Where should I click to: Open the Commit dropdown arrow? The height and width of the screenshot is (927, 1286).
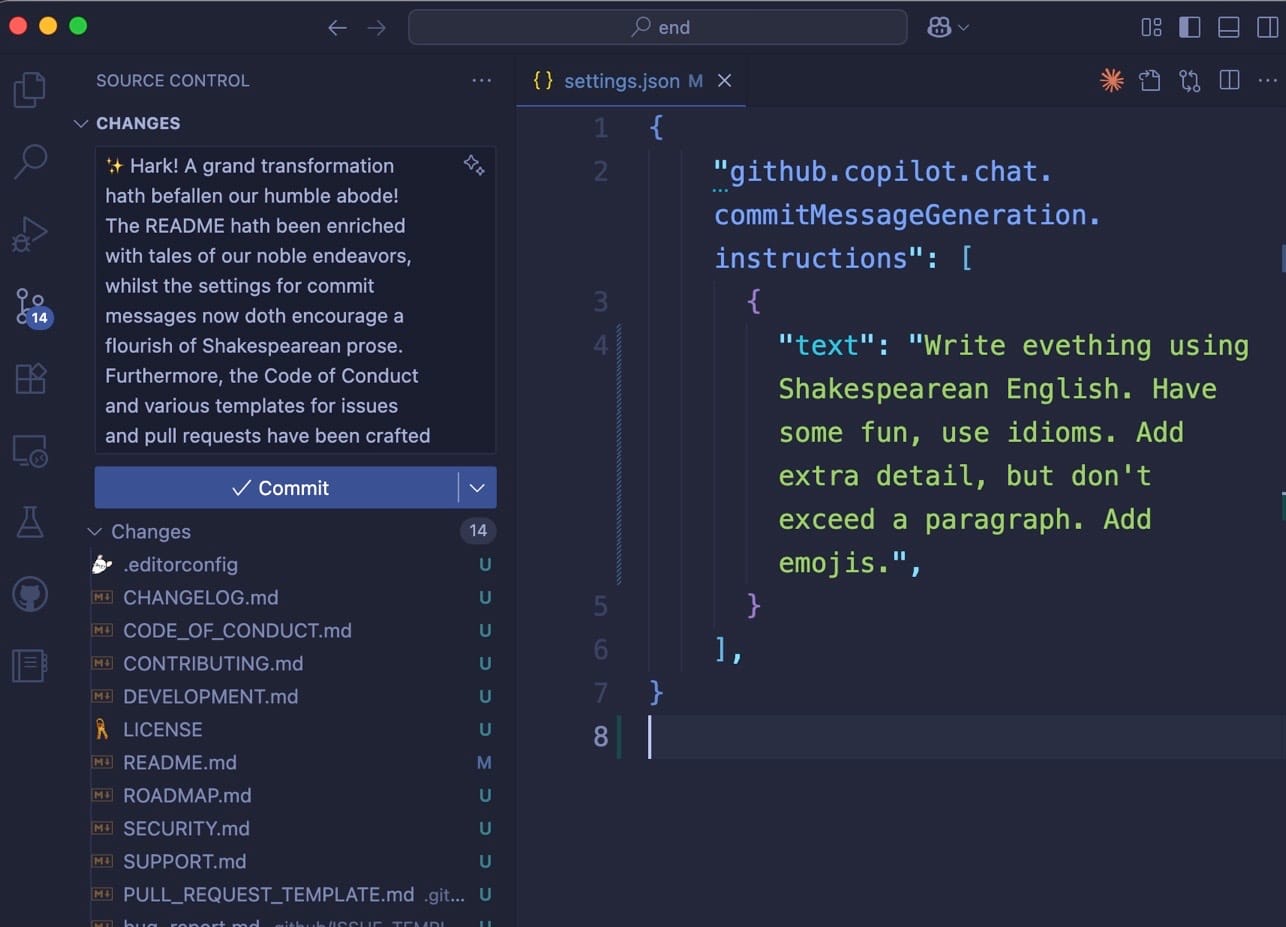tap(477, 488)
